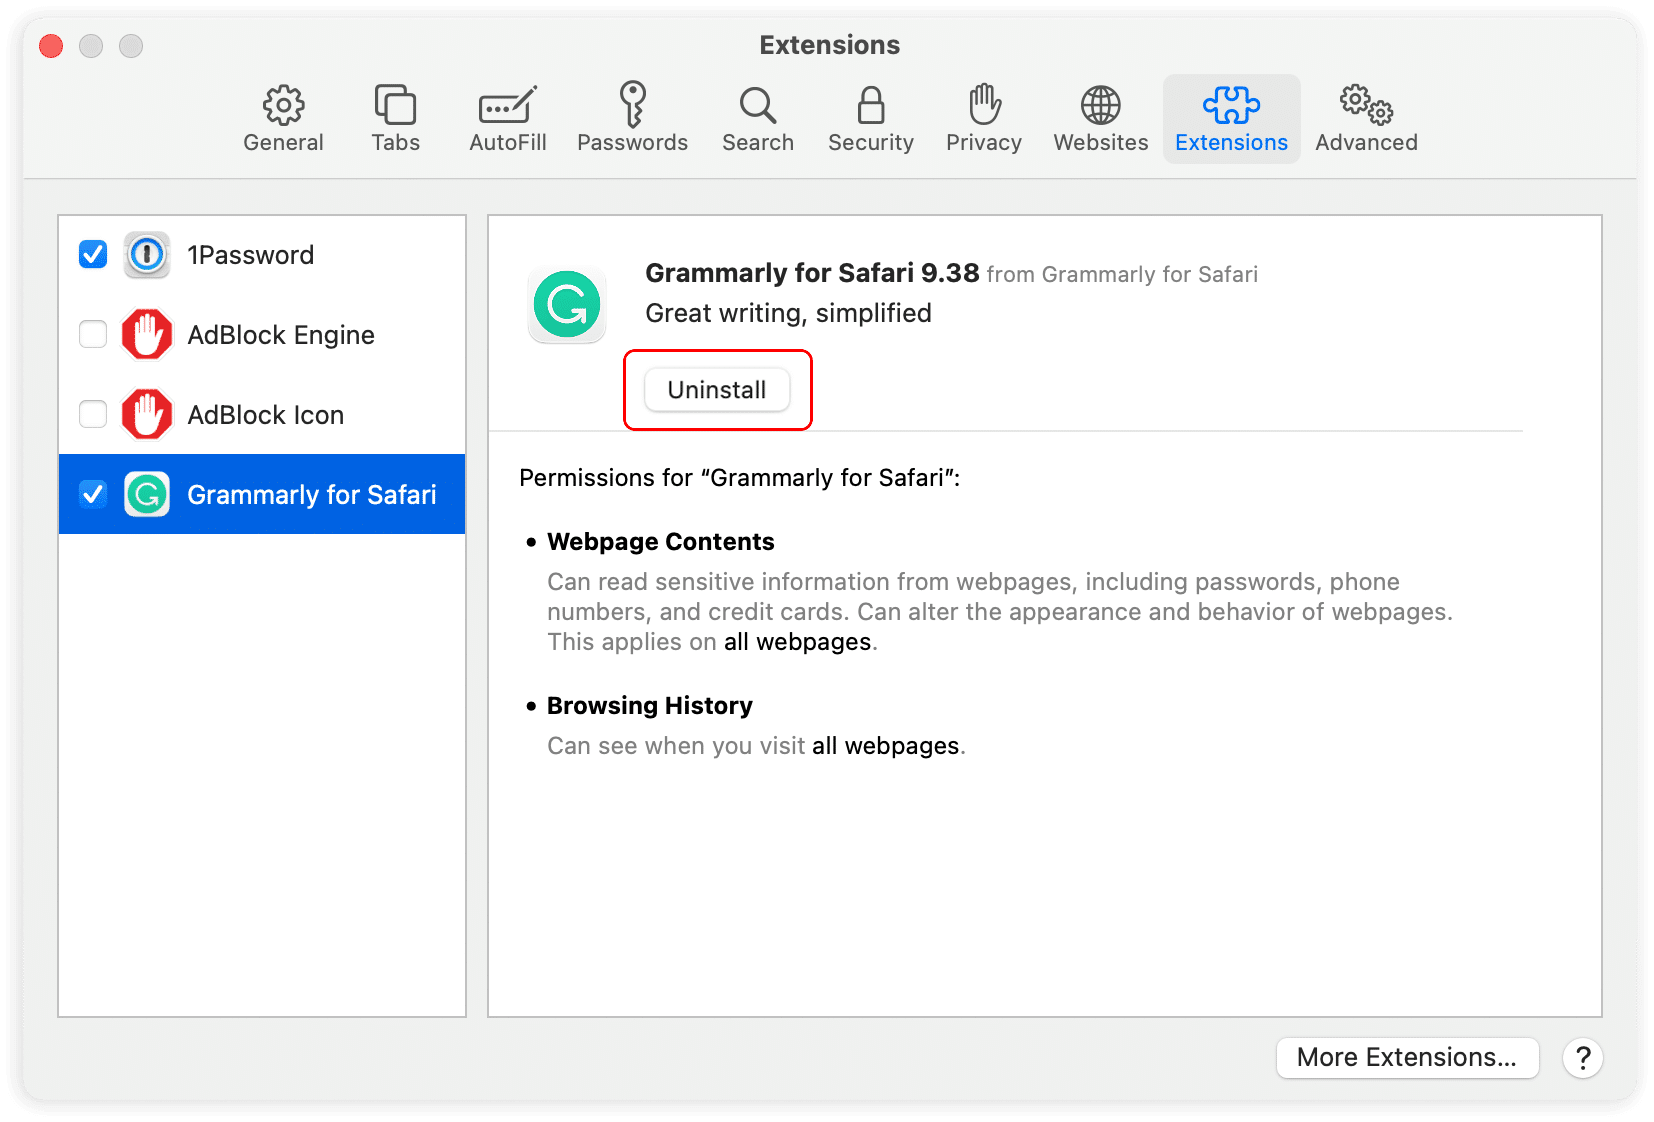Switch to the Websites globe pane
The height and width of the screenshot is (1122, 1654).
[1101, 118]
